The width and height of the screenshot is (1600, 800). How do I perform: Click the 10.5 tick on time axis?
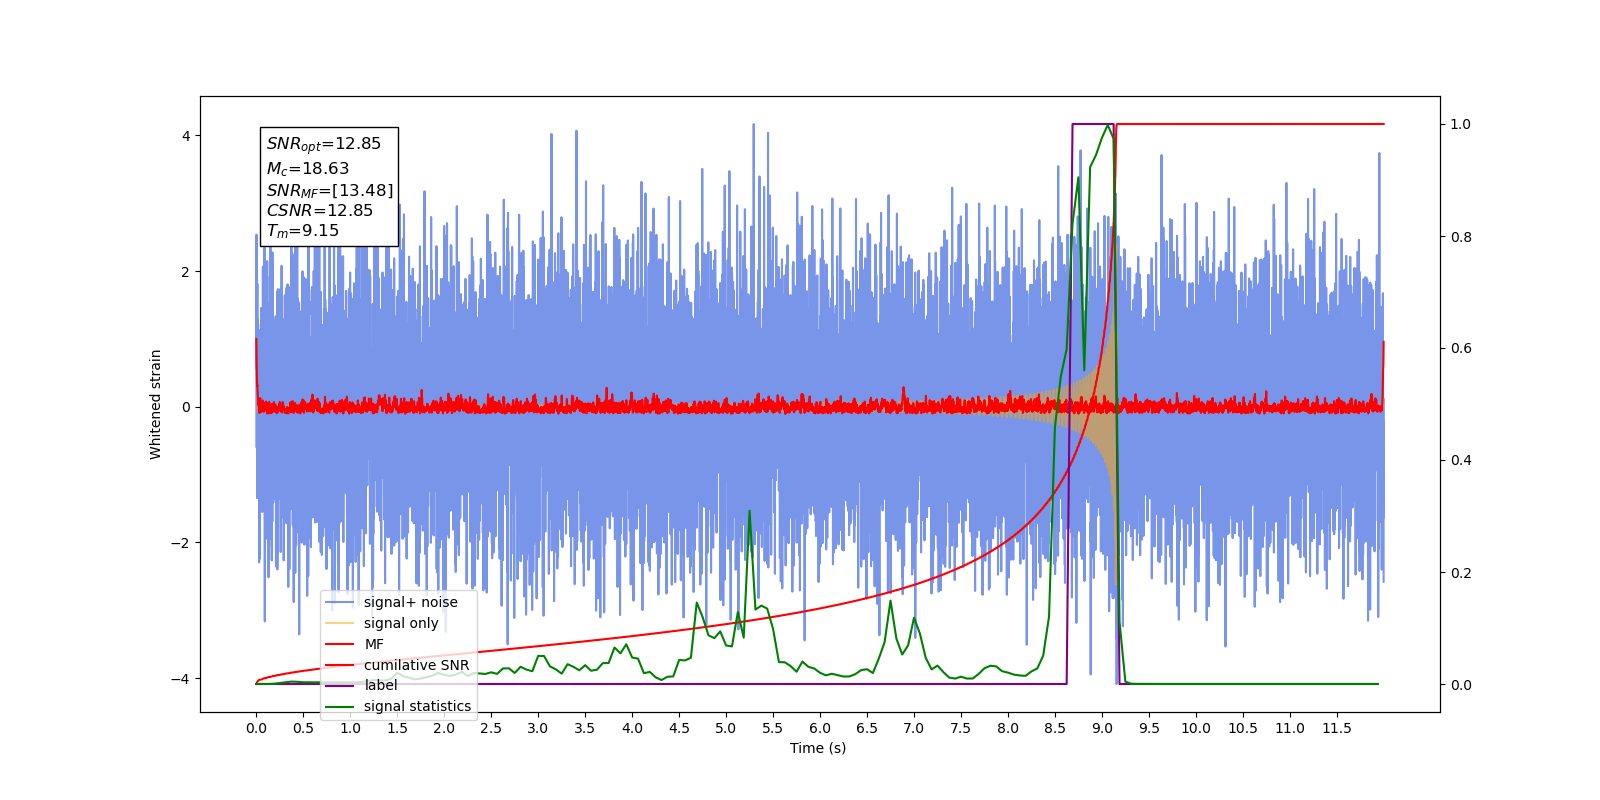coord(1243,728)
